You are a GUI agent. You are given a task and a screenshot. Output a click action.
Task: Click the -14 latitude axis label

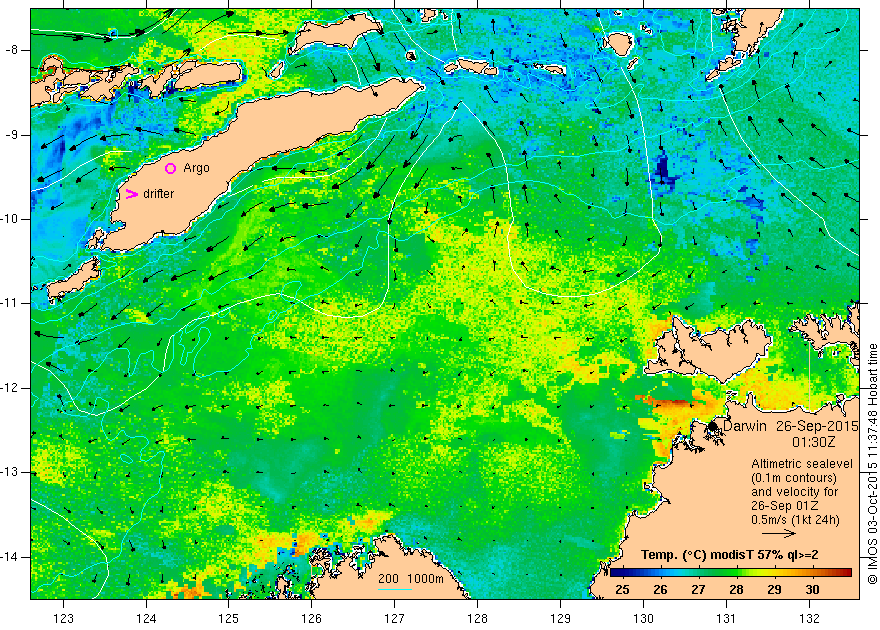coord(11,557)
